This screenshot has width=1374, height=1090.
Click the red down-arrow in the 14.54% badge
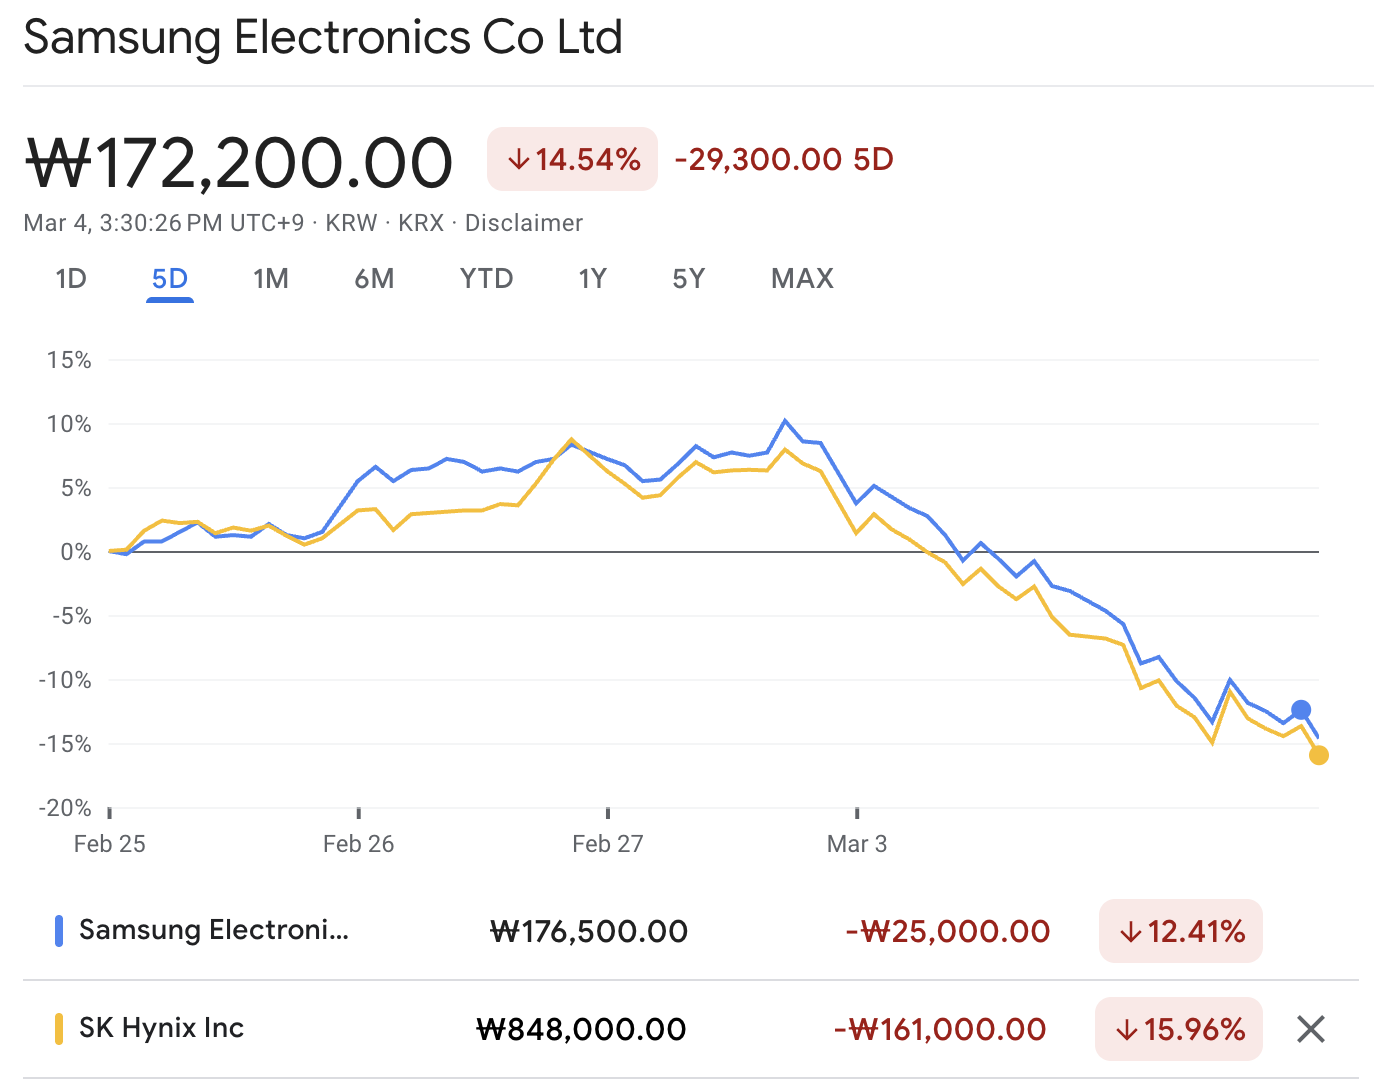[520, 158]
